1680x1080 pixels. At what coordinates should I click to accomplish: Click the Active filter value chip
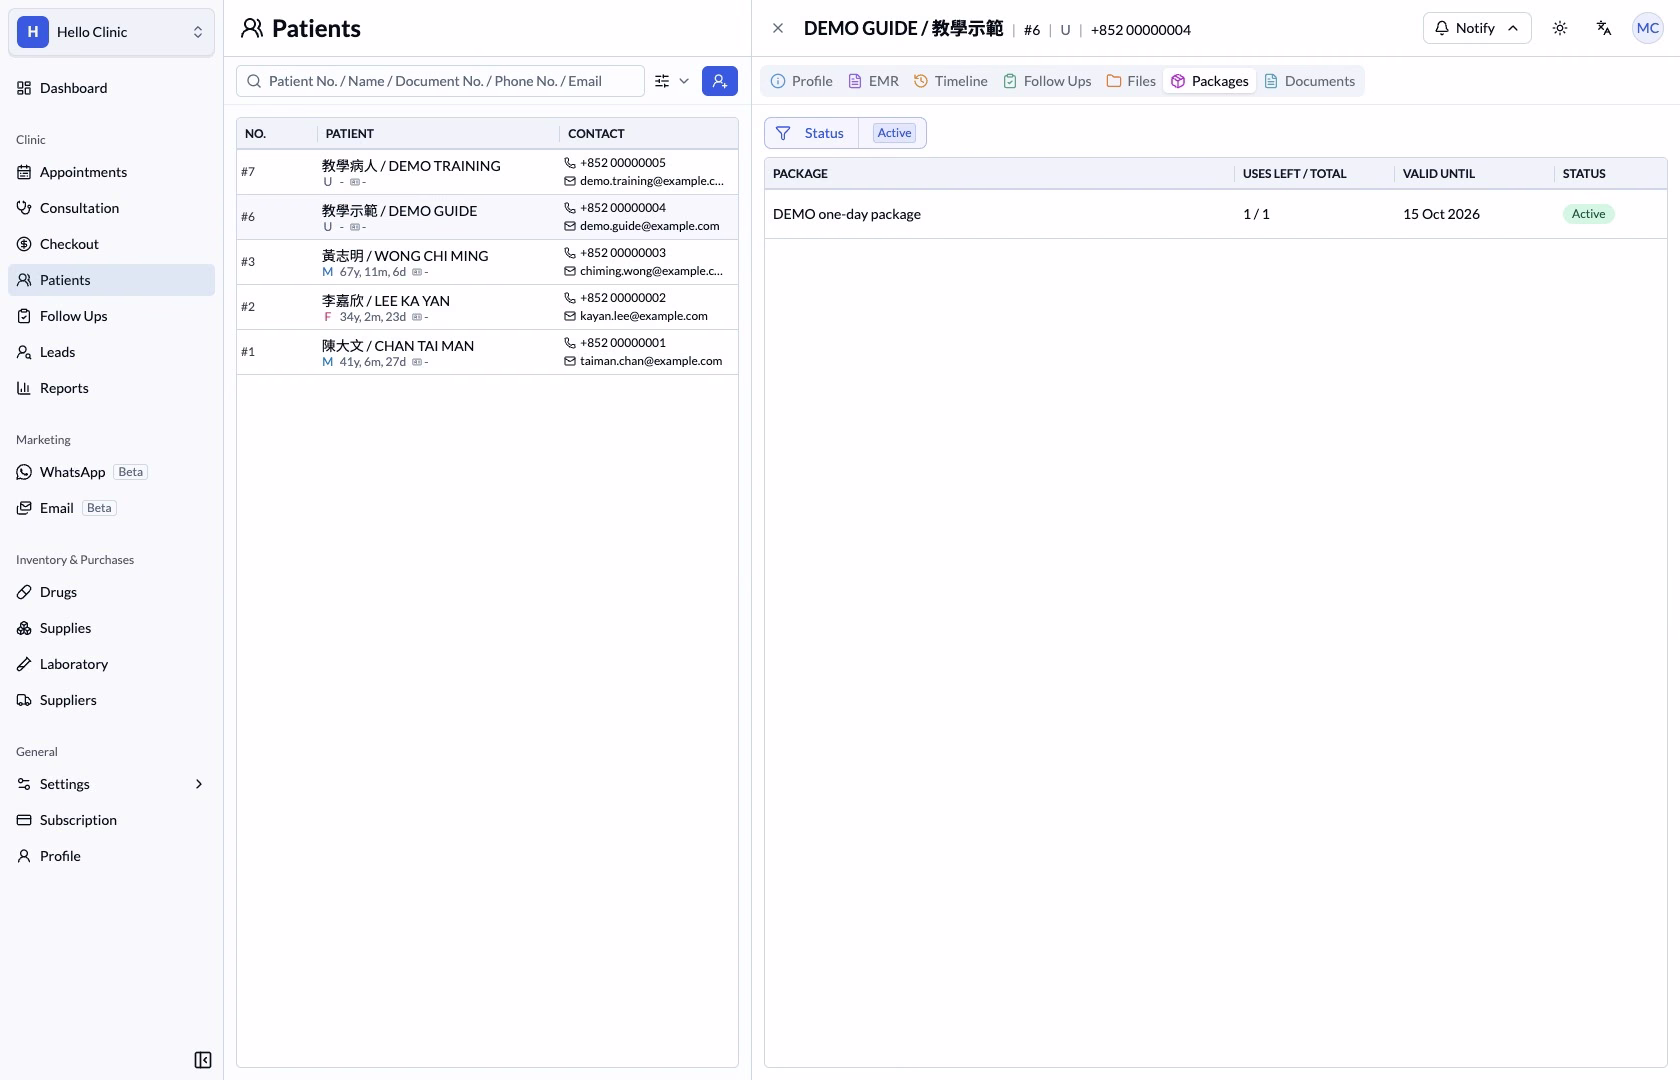click(894, 133)
